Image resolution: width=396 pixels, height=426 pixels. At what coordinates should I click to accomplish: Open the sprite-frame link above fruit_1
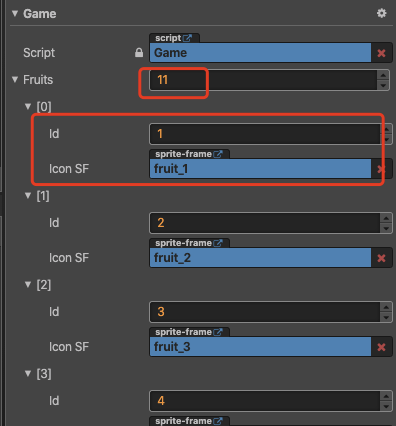tap(218, 154)
